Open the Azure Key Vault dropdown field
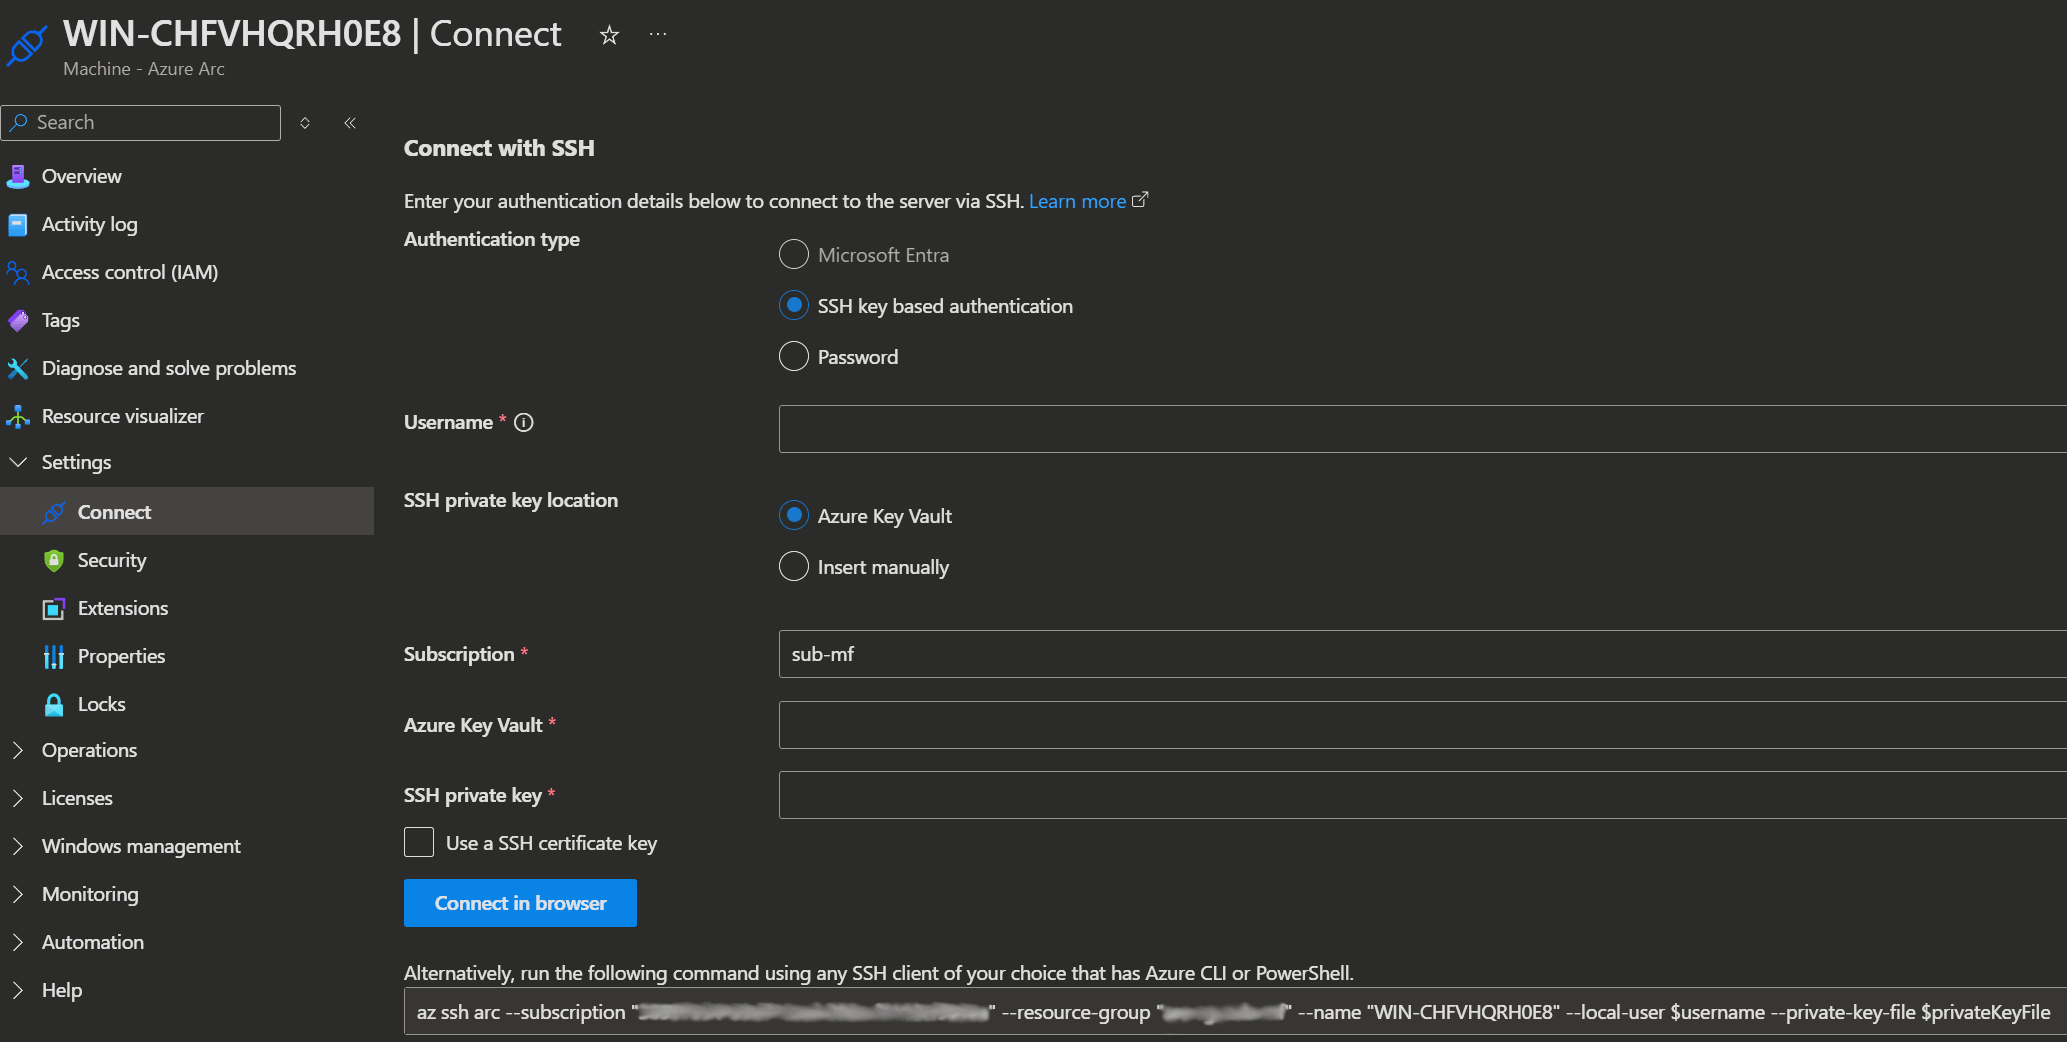The image size is (2067, 1042). pos(1422,725)
